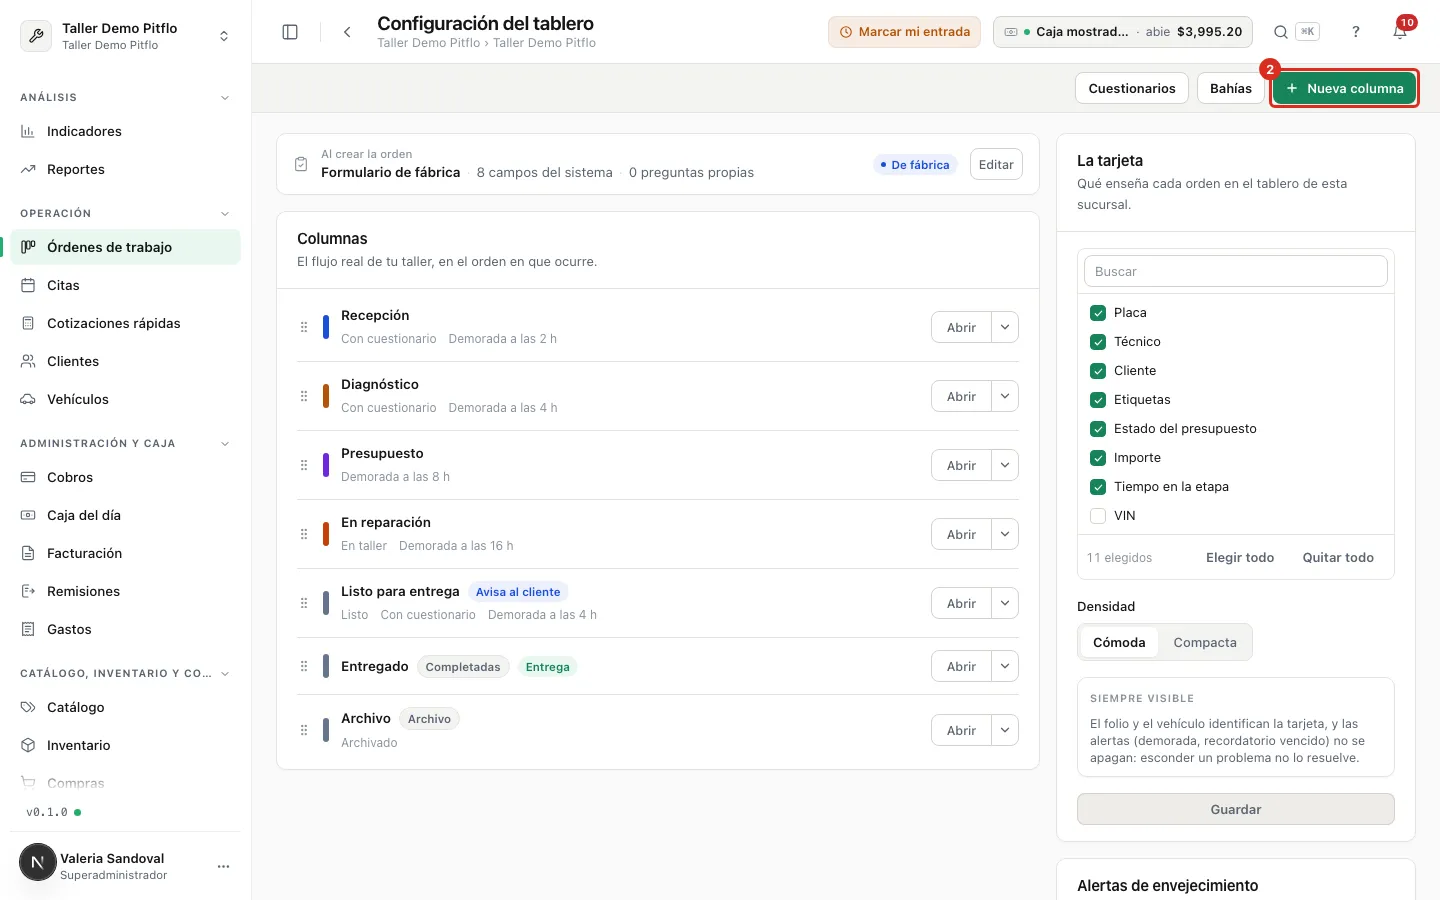Collapse the Administración y Caja section
The width and height of the screenshot is (1440, 900).
pyautogui.click(x=225, y=444)
